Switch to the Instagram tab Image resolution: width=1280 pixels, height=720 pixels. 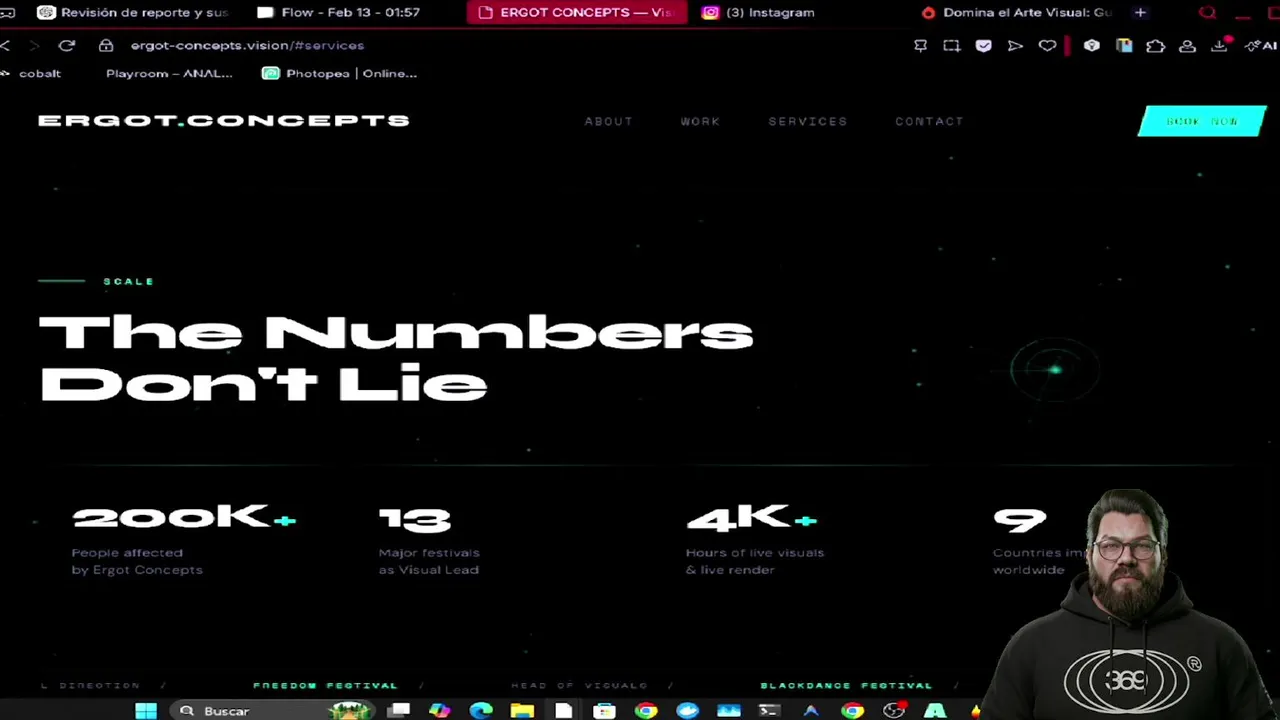(x=760, y=13)
